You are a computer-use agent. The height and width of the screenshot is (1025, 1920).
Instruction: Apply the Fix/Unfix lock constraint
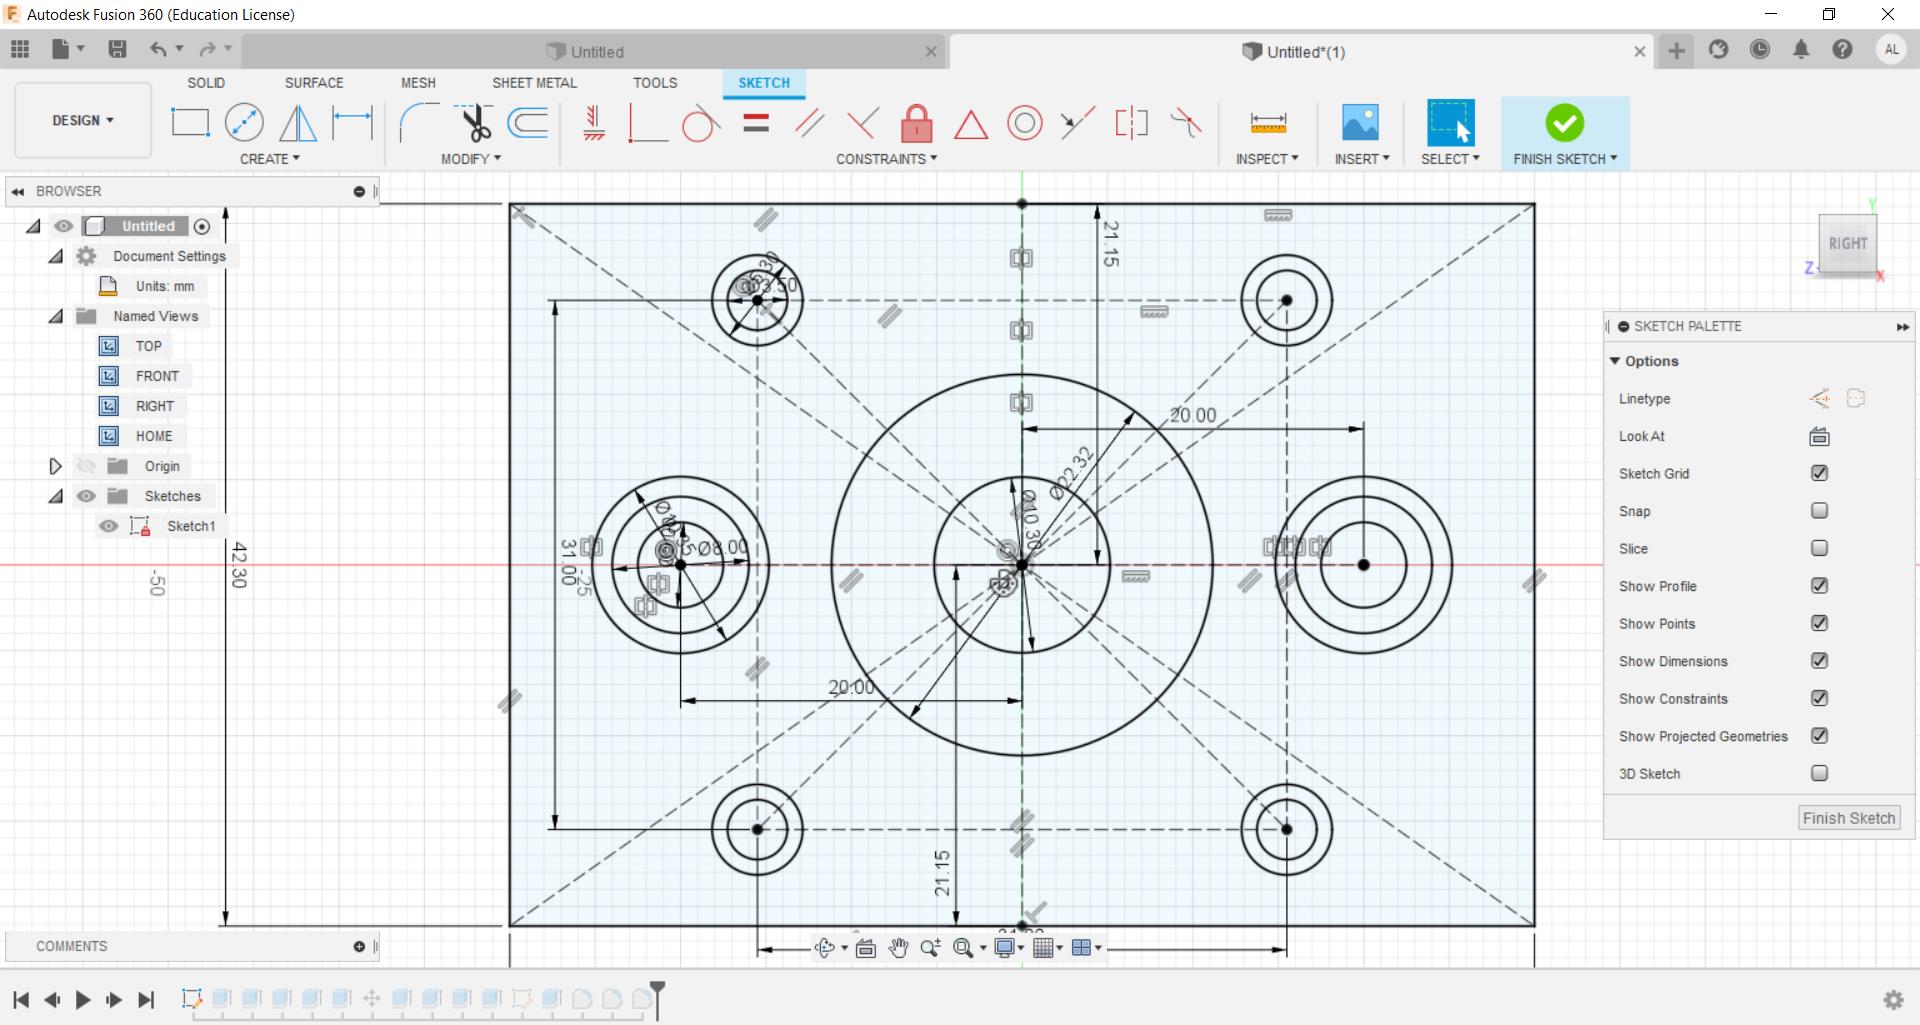click(917, 123)
